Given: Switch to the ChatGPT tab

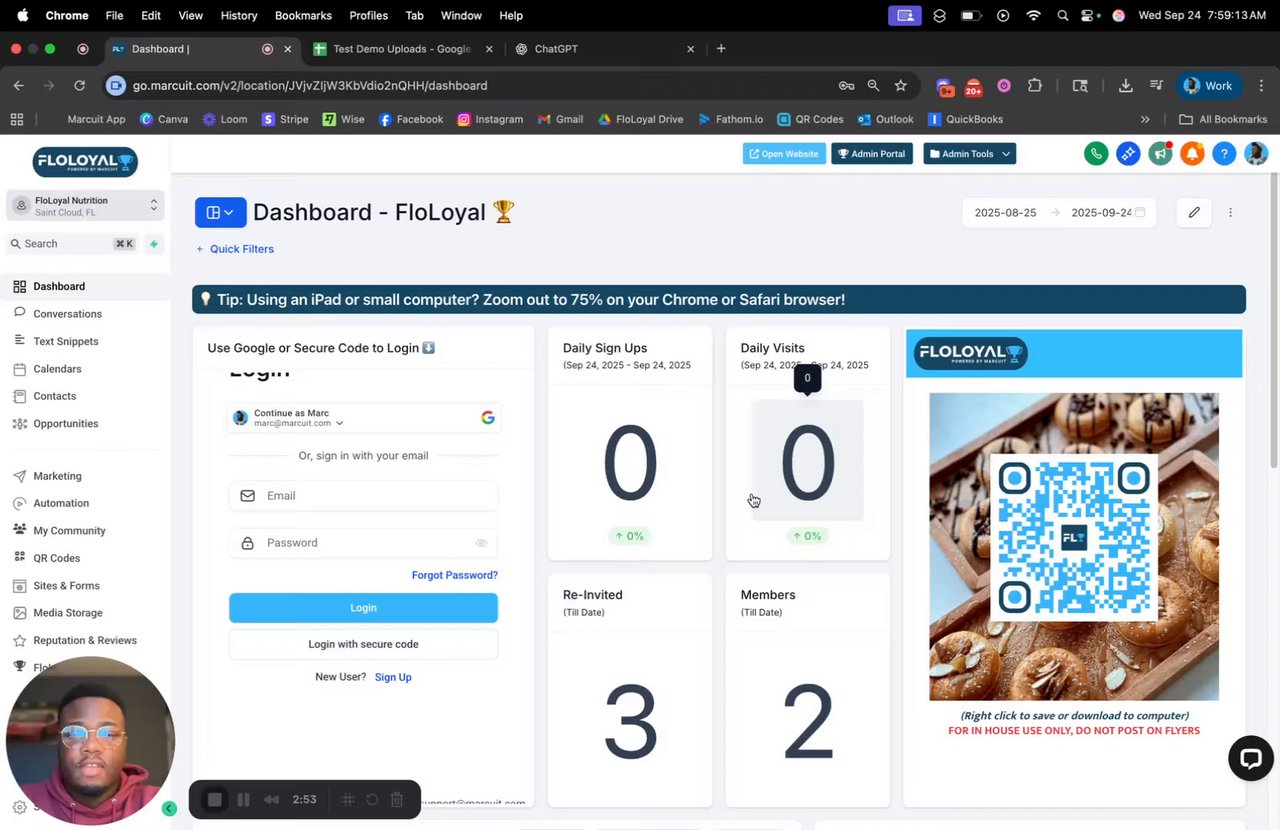Looking at the screenshot, I should 602,49.
